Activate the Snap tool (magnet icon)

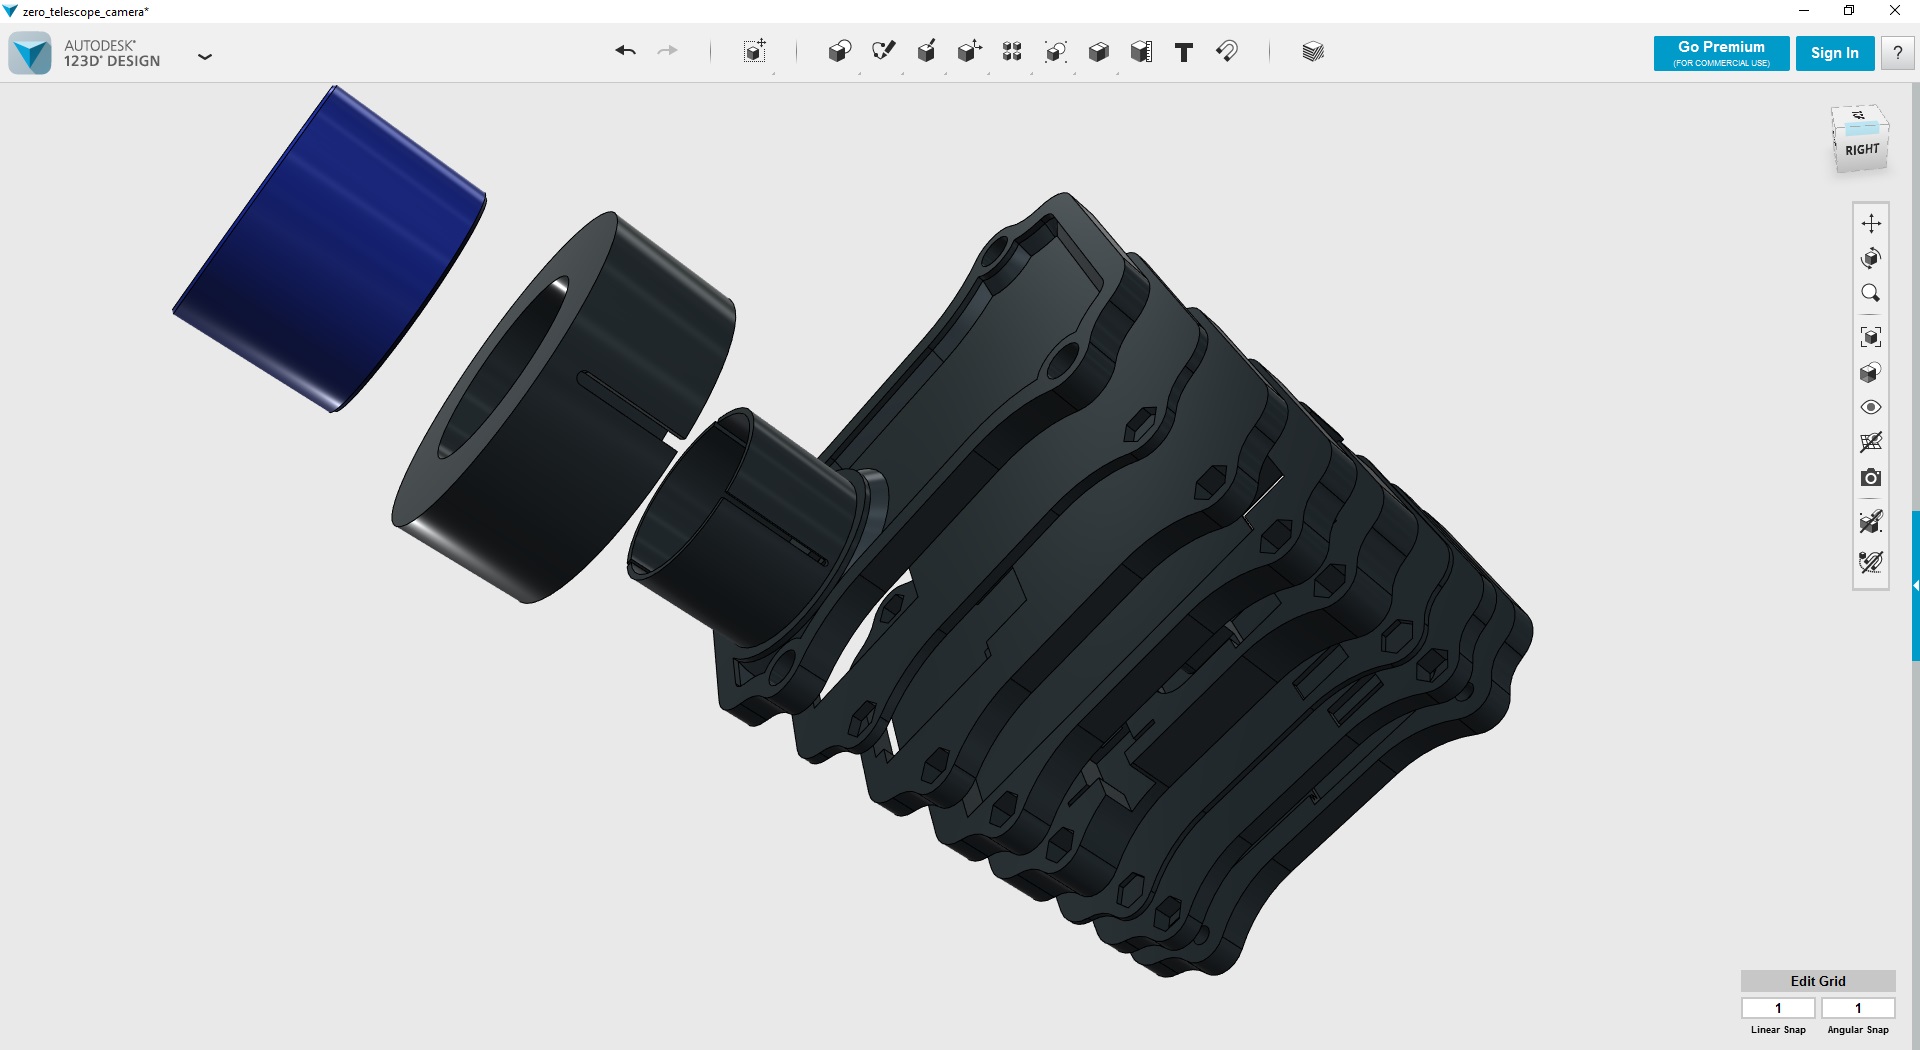coord(1228,52)
